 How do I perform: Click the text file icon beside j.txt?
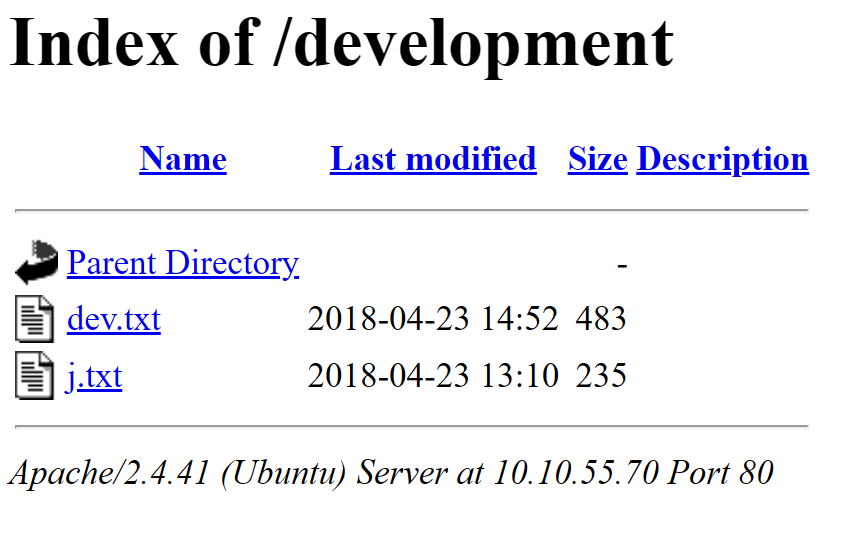click(34, 377)
